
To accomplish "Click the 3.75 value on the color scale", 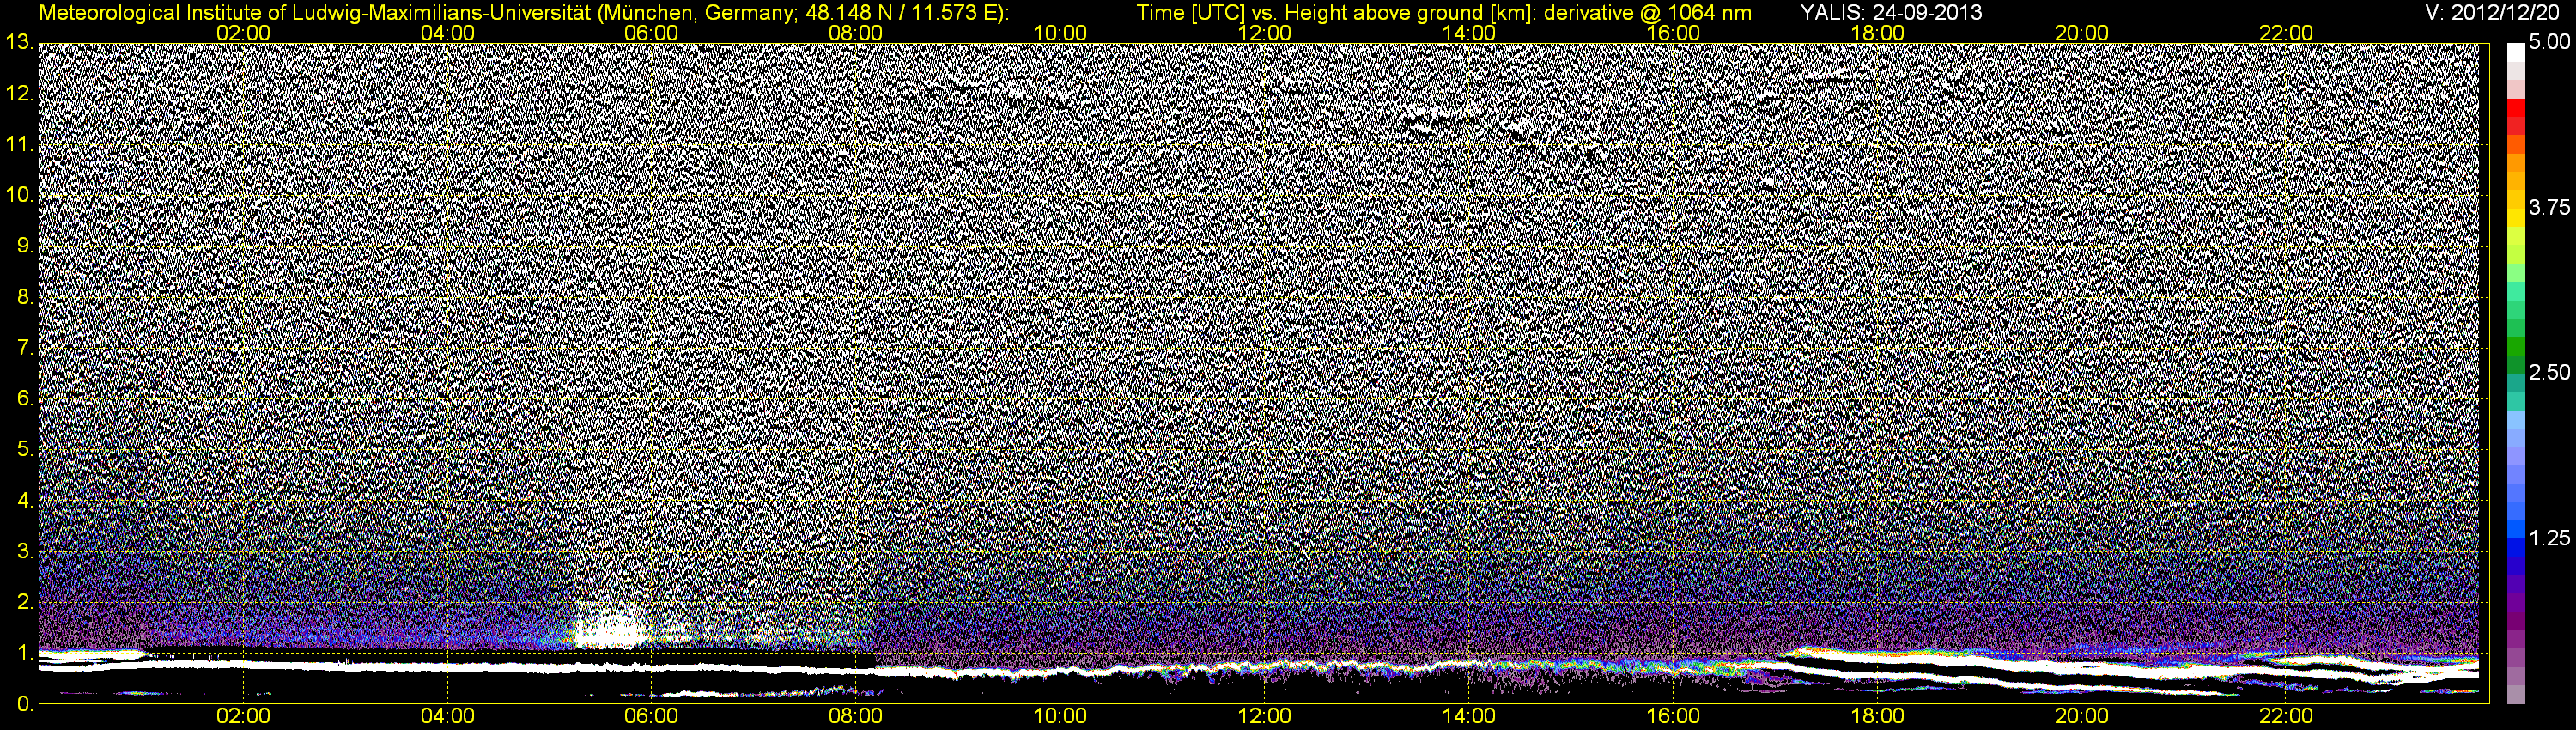I will [x=2549, y=208].
